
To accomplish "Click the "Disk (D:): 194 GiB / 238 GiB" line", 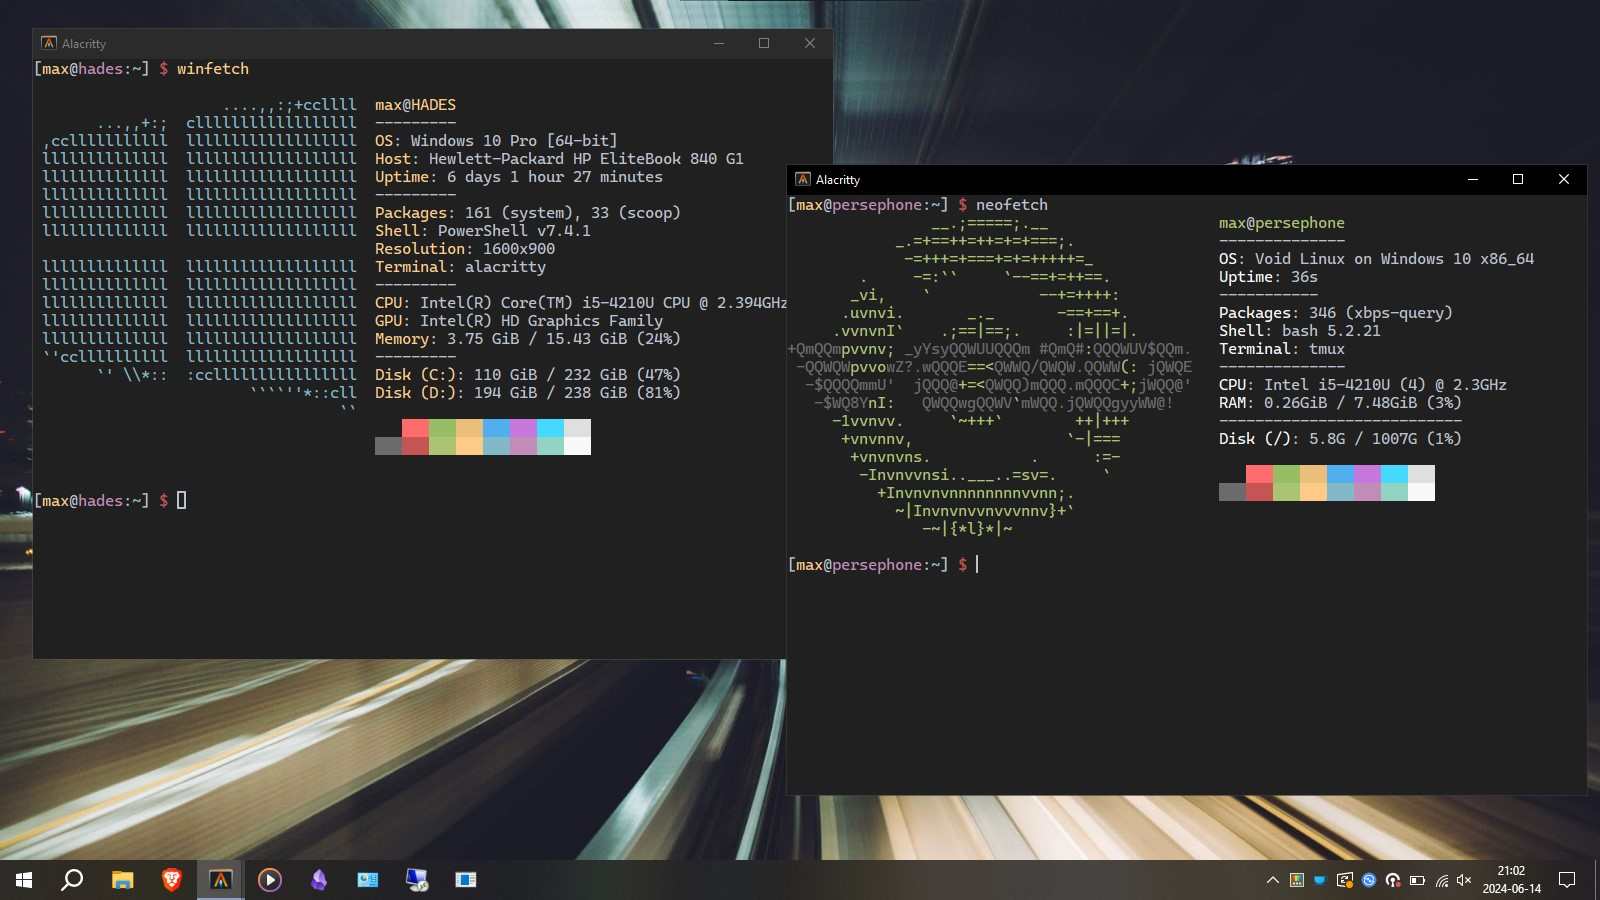I will [528, 393].
